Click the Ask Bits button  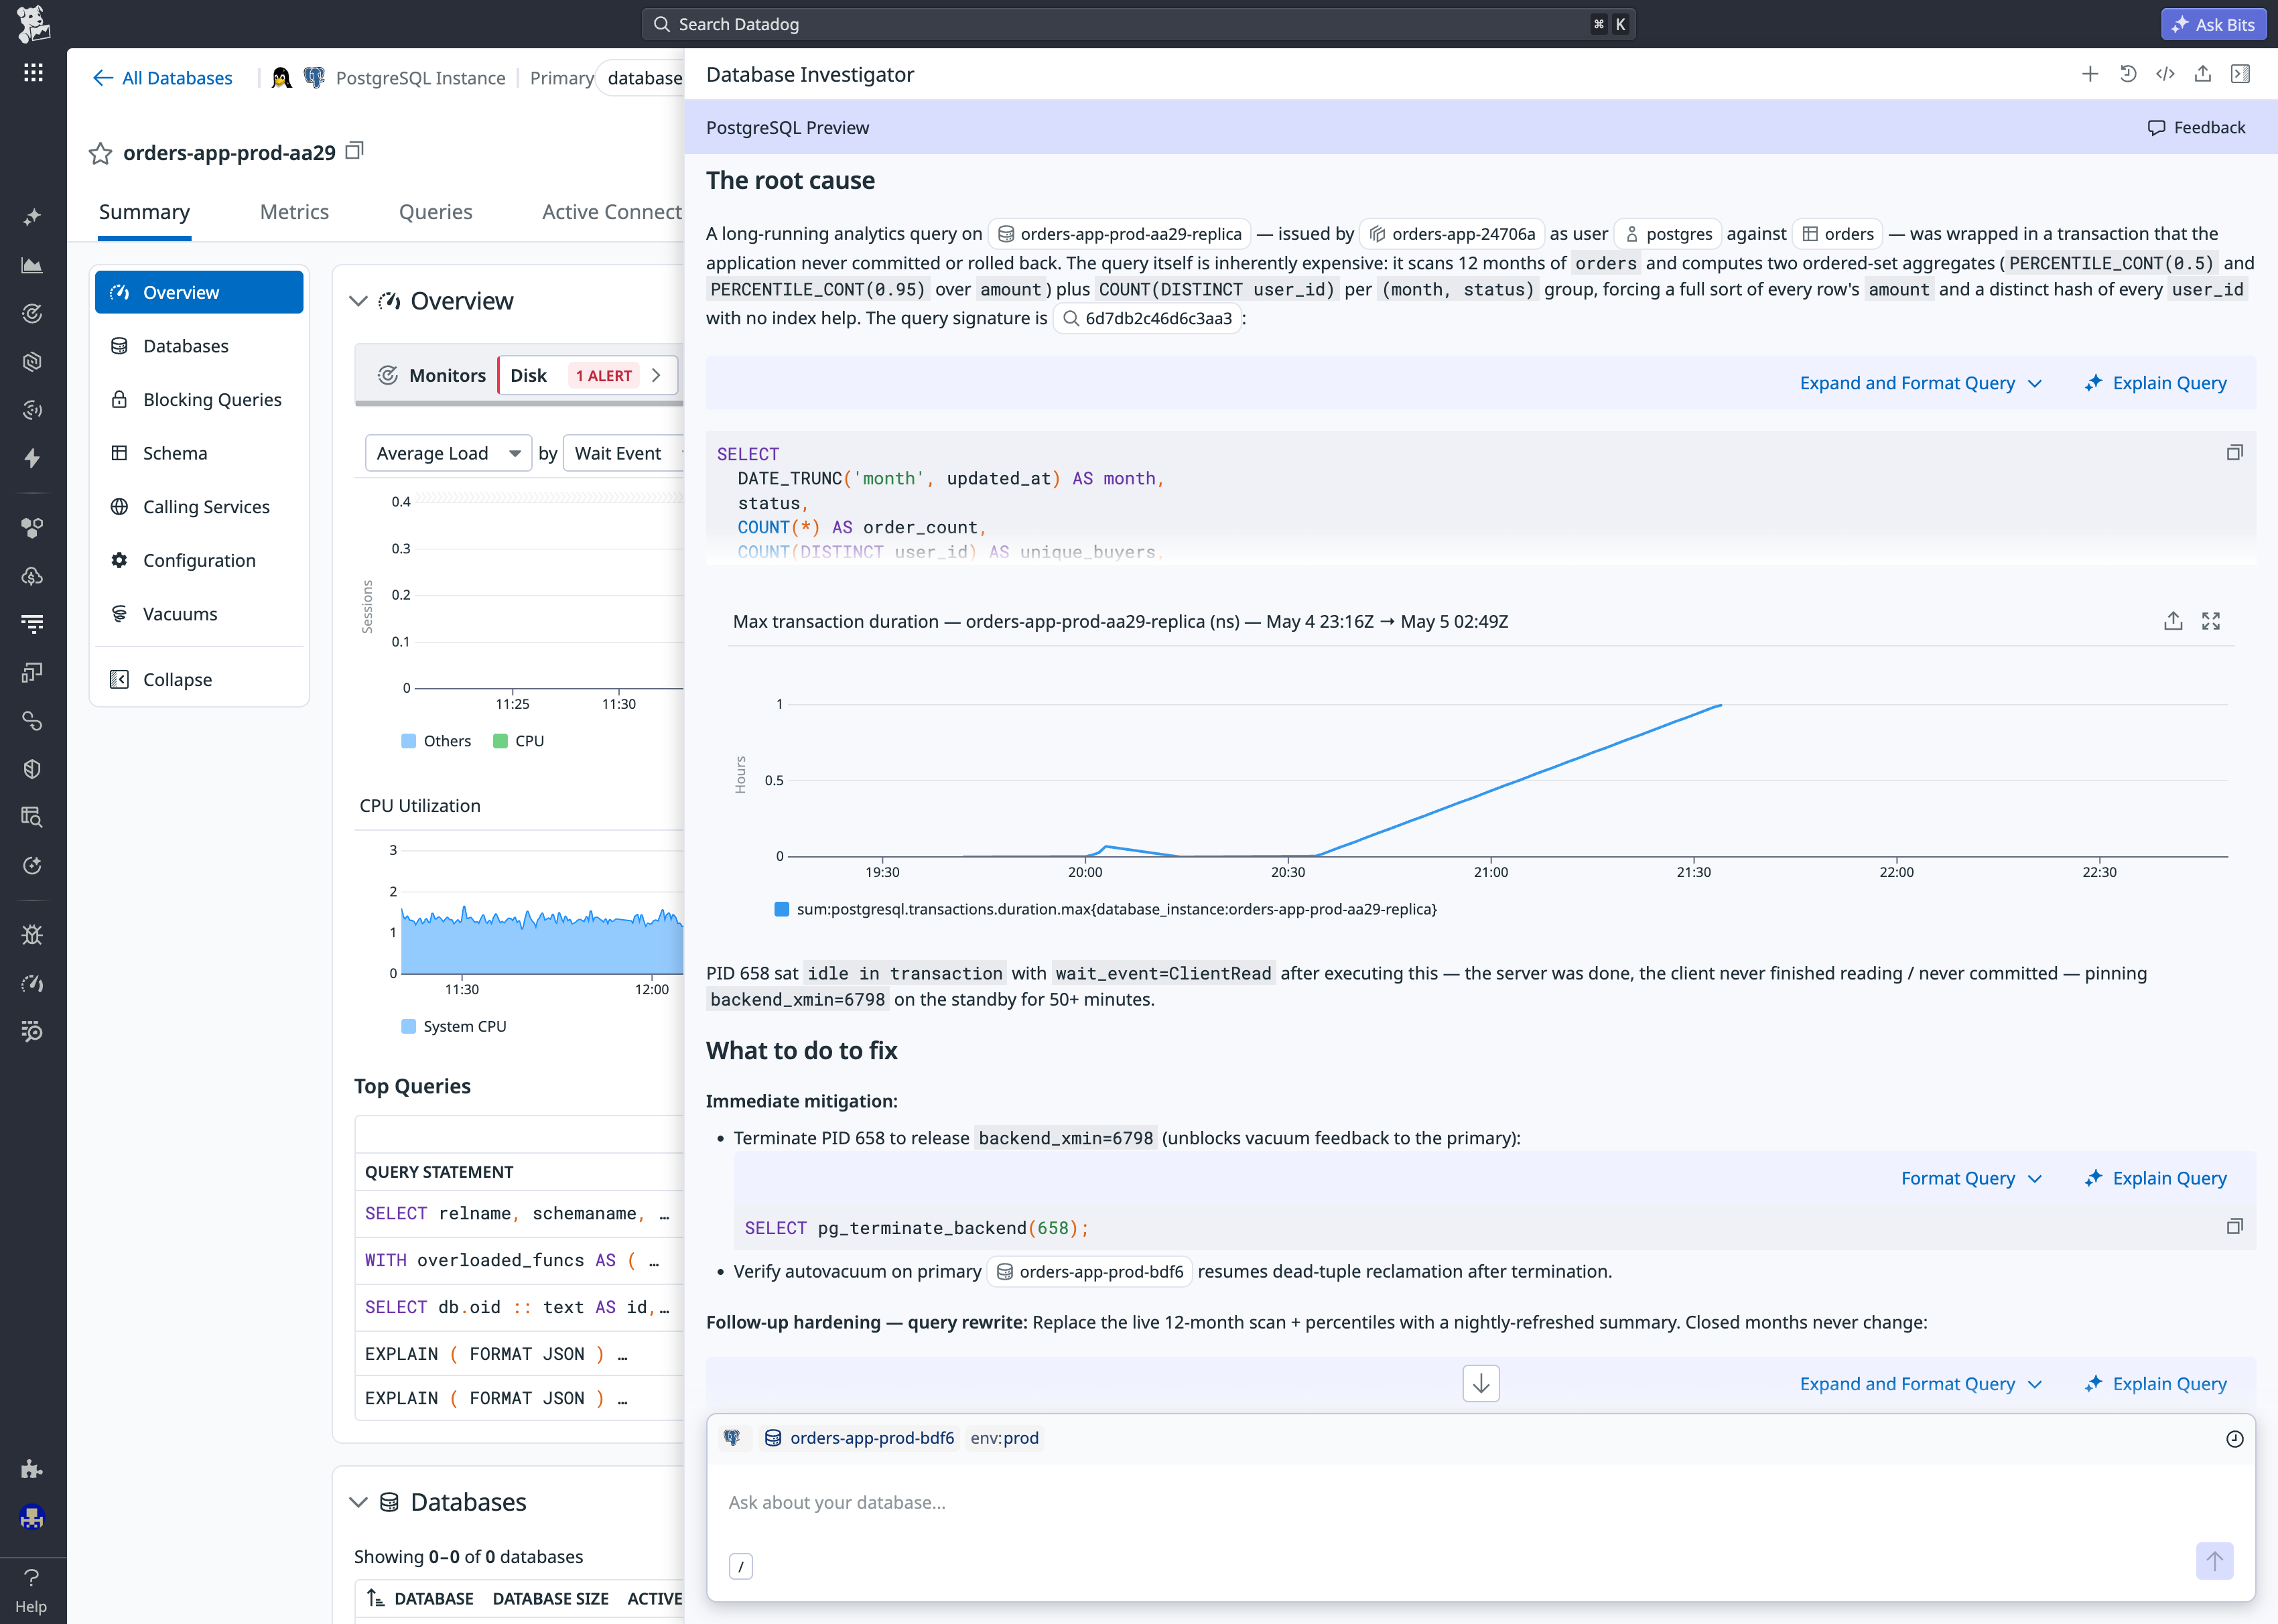pos(2213,24)
